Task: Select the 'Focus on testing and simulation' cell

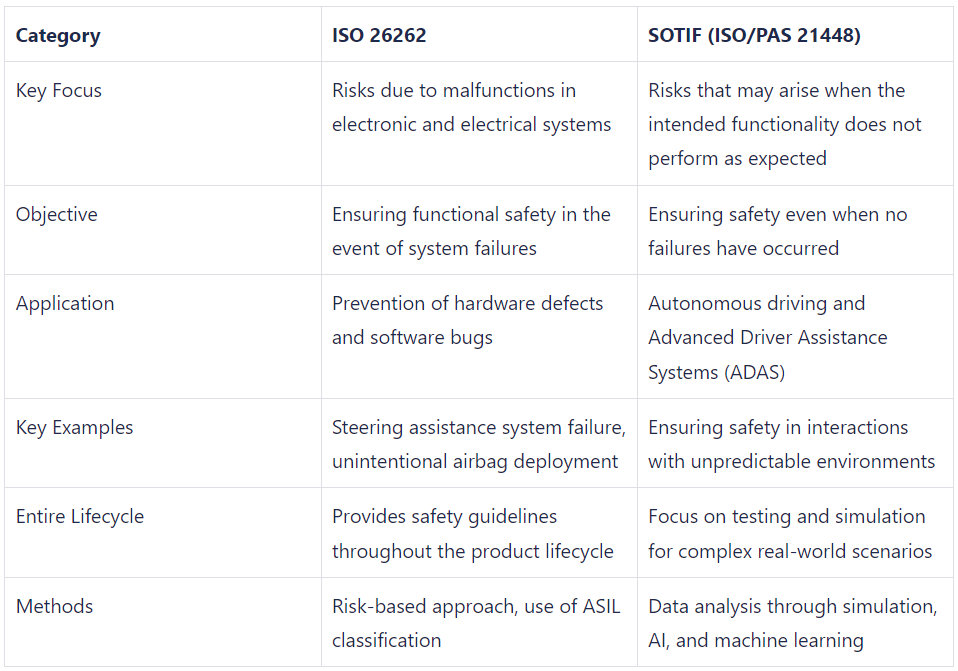Action: tap(789, 533)
